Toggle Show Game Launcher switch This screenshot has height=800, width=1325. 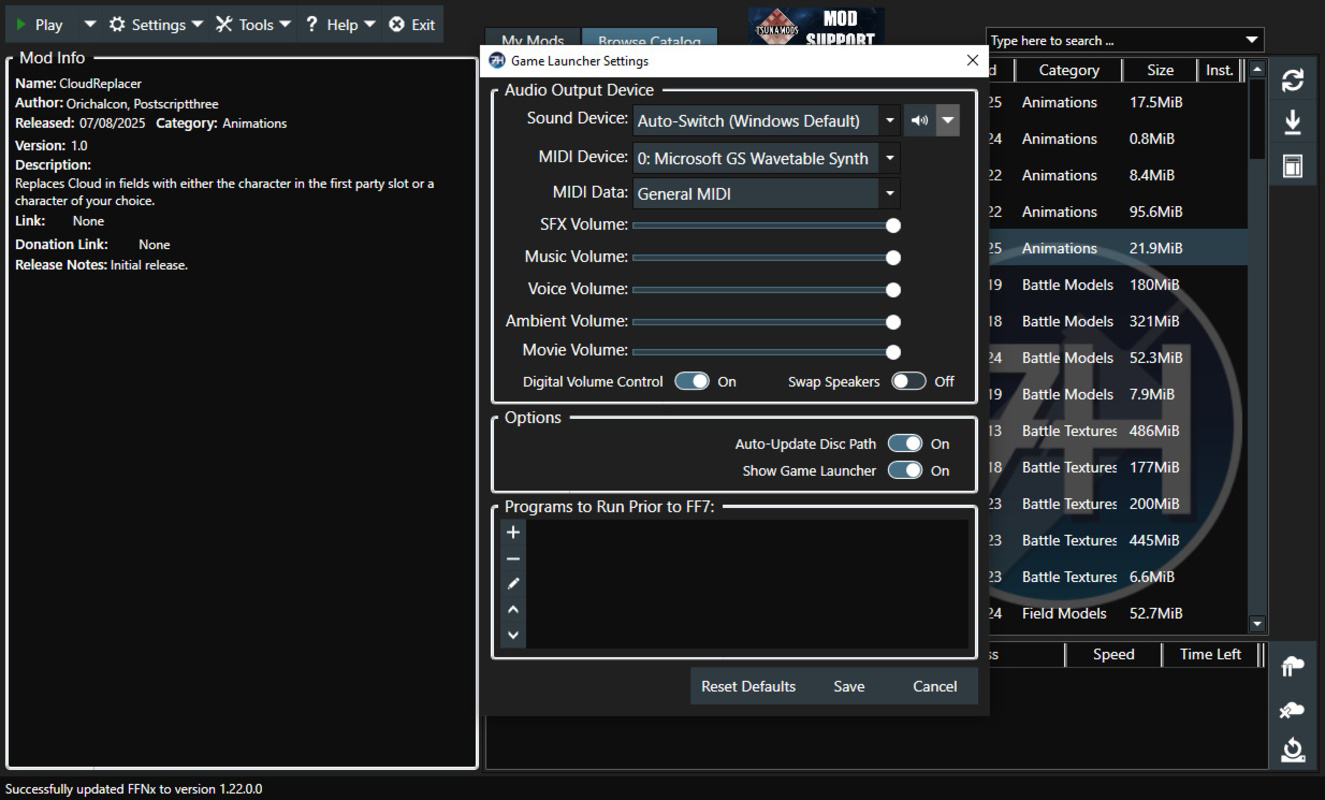[x=905, y=470]
